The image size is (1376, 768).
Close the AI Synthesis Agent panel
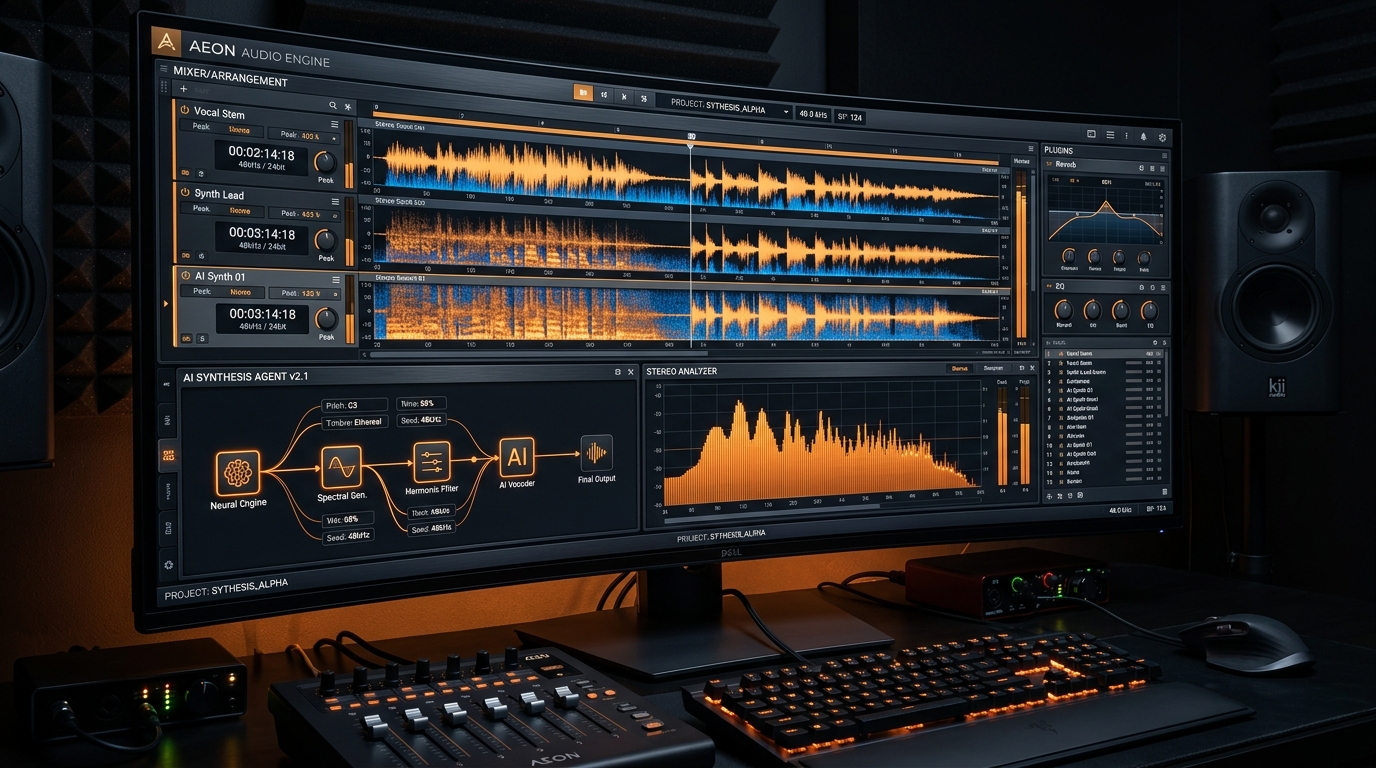pos(631,372)
